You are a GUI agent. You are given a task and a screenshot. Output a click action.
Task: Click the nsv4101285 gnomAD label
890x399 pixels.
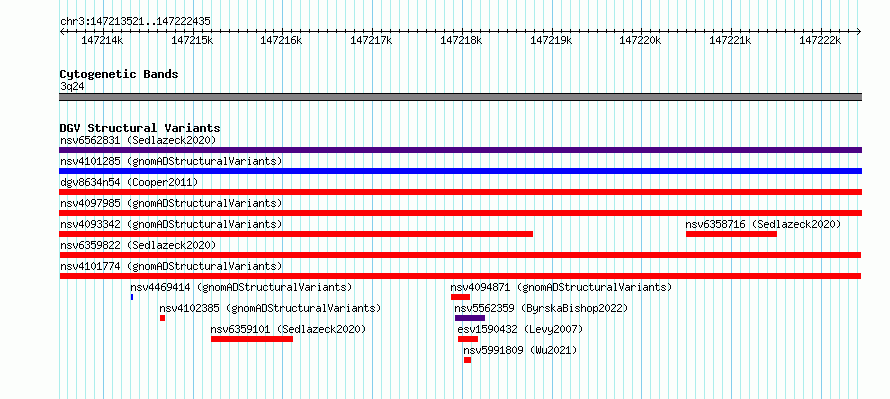pyautogui.click(x=171, y=161)
